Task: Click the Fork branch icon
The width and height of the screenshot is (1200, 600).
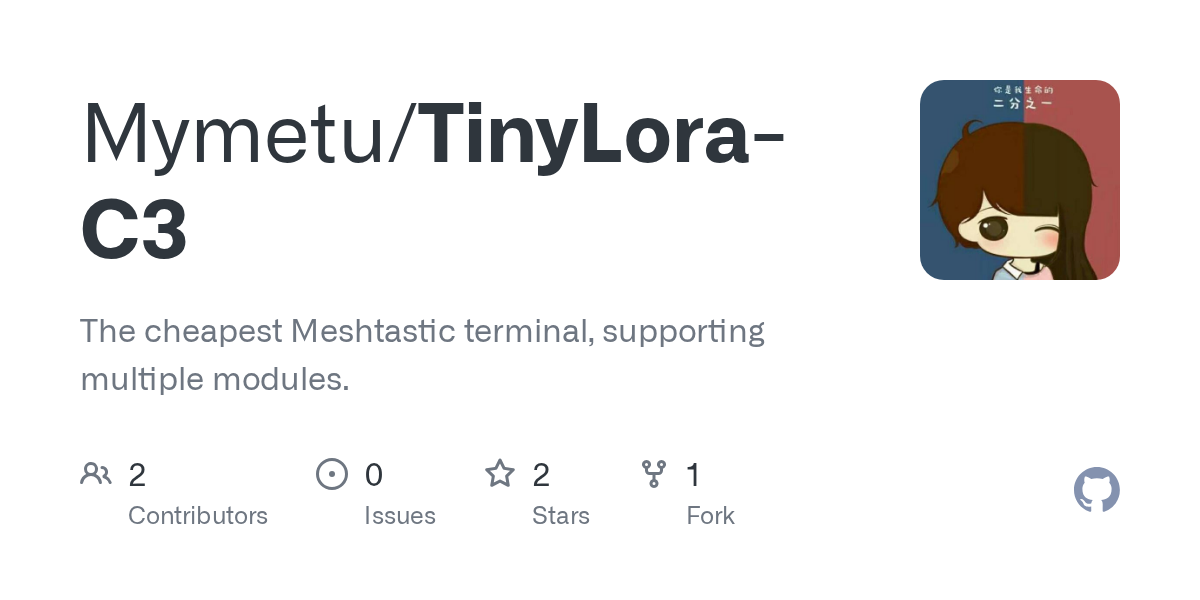Action: coord(654,473)
